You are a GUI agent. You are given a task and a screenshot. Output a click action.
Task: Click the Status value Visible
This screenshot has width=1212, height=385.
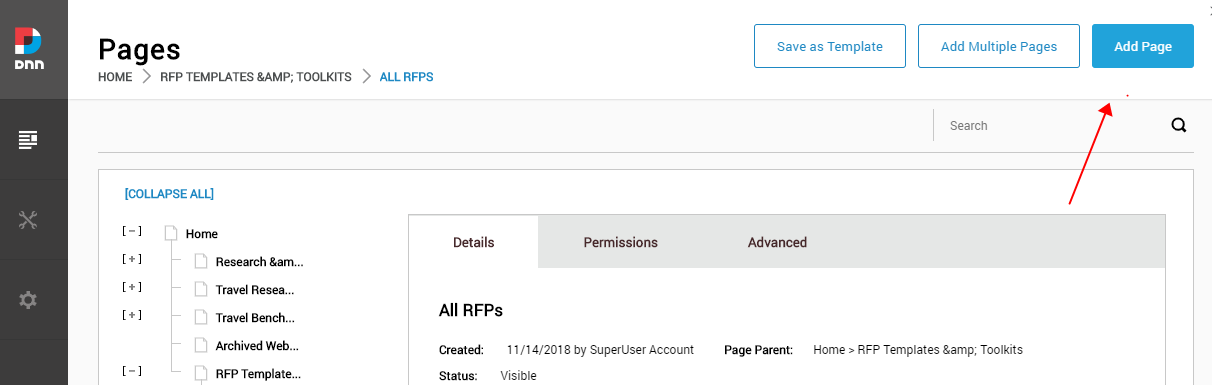pos(518,376)
